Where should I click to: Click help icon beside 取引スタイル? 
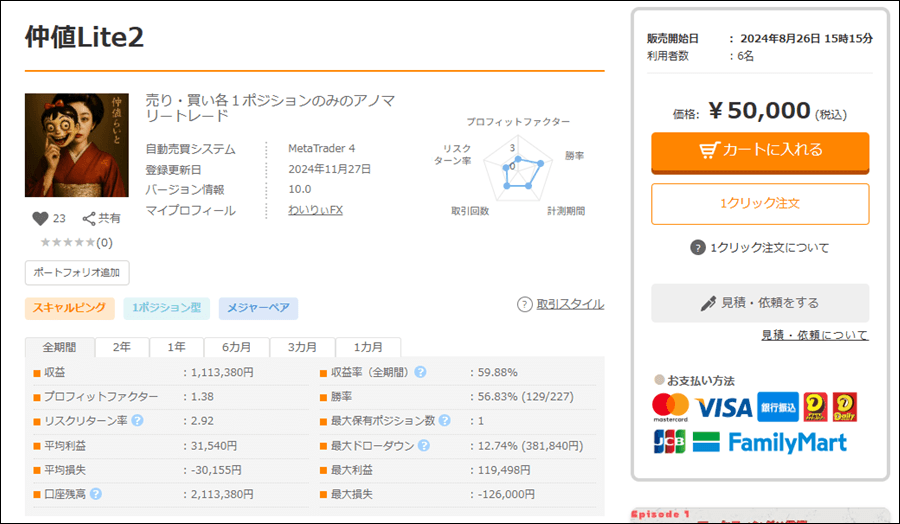pyautogui.click(x=524, y=304)
